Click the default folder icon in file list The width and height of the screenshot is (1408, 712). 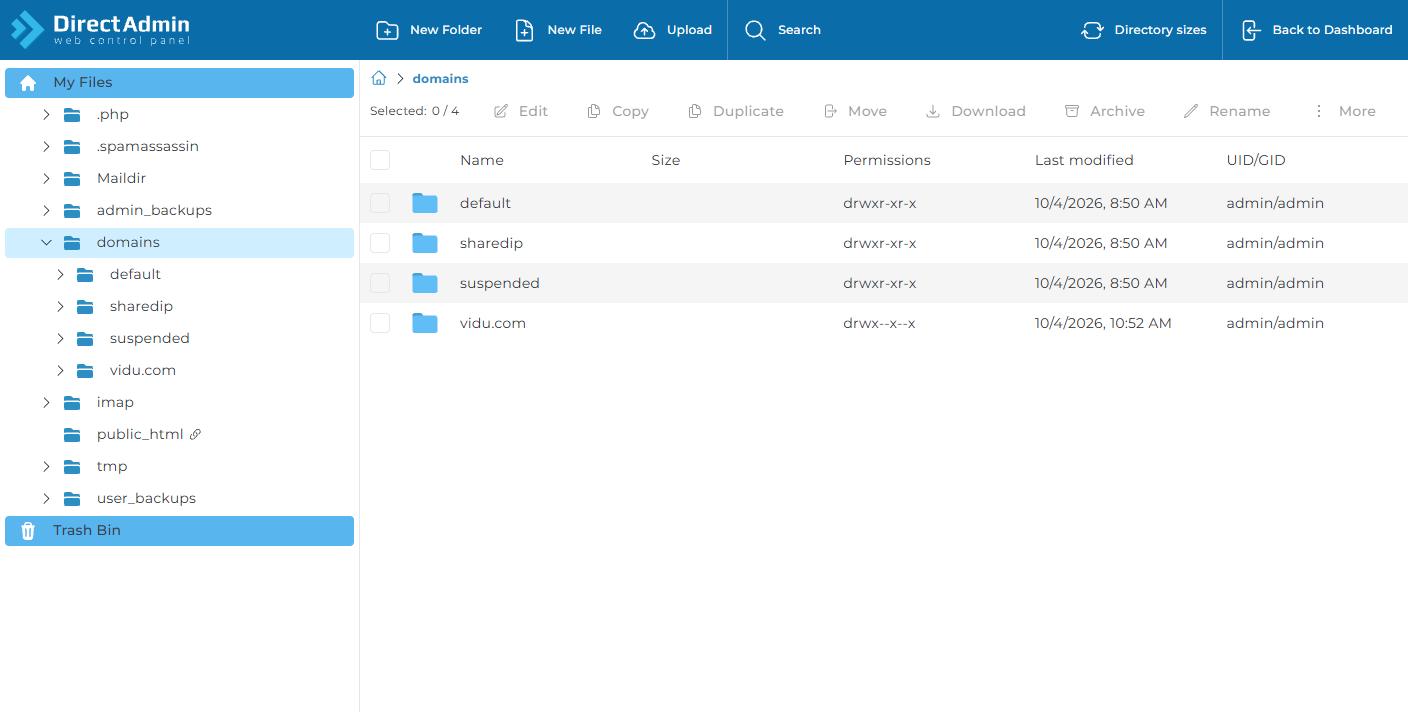click(x=425, y=203)
